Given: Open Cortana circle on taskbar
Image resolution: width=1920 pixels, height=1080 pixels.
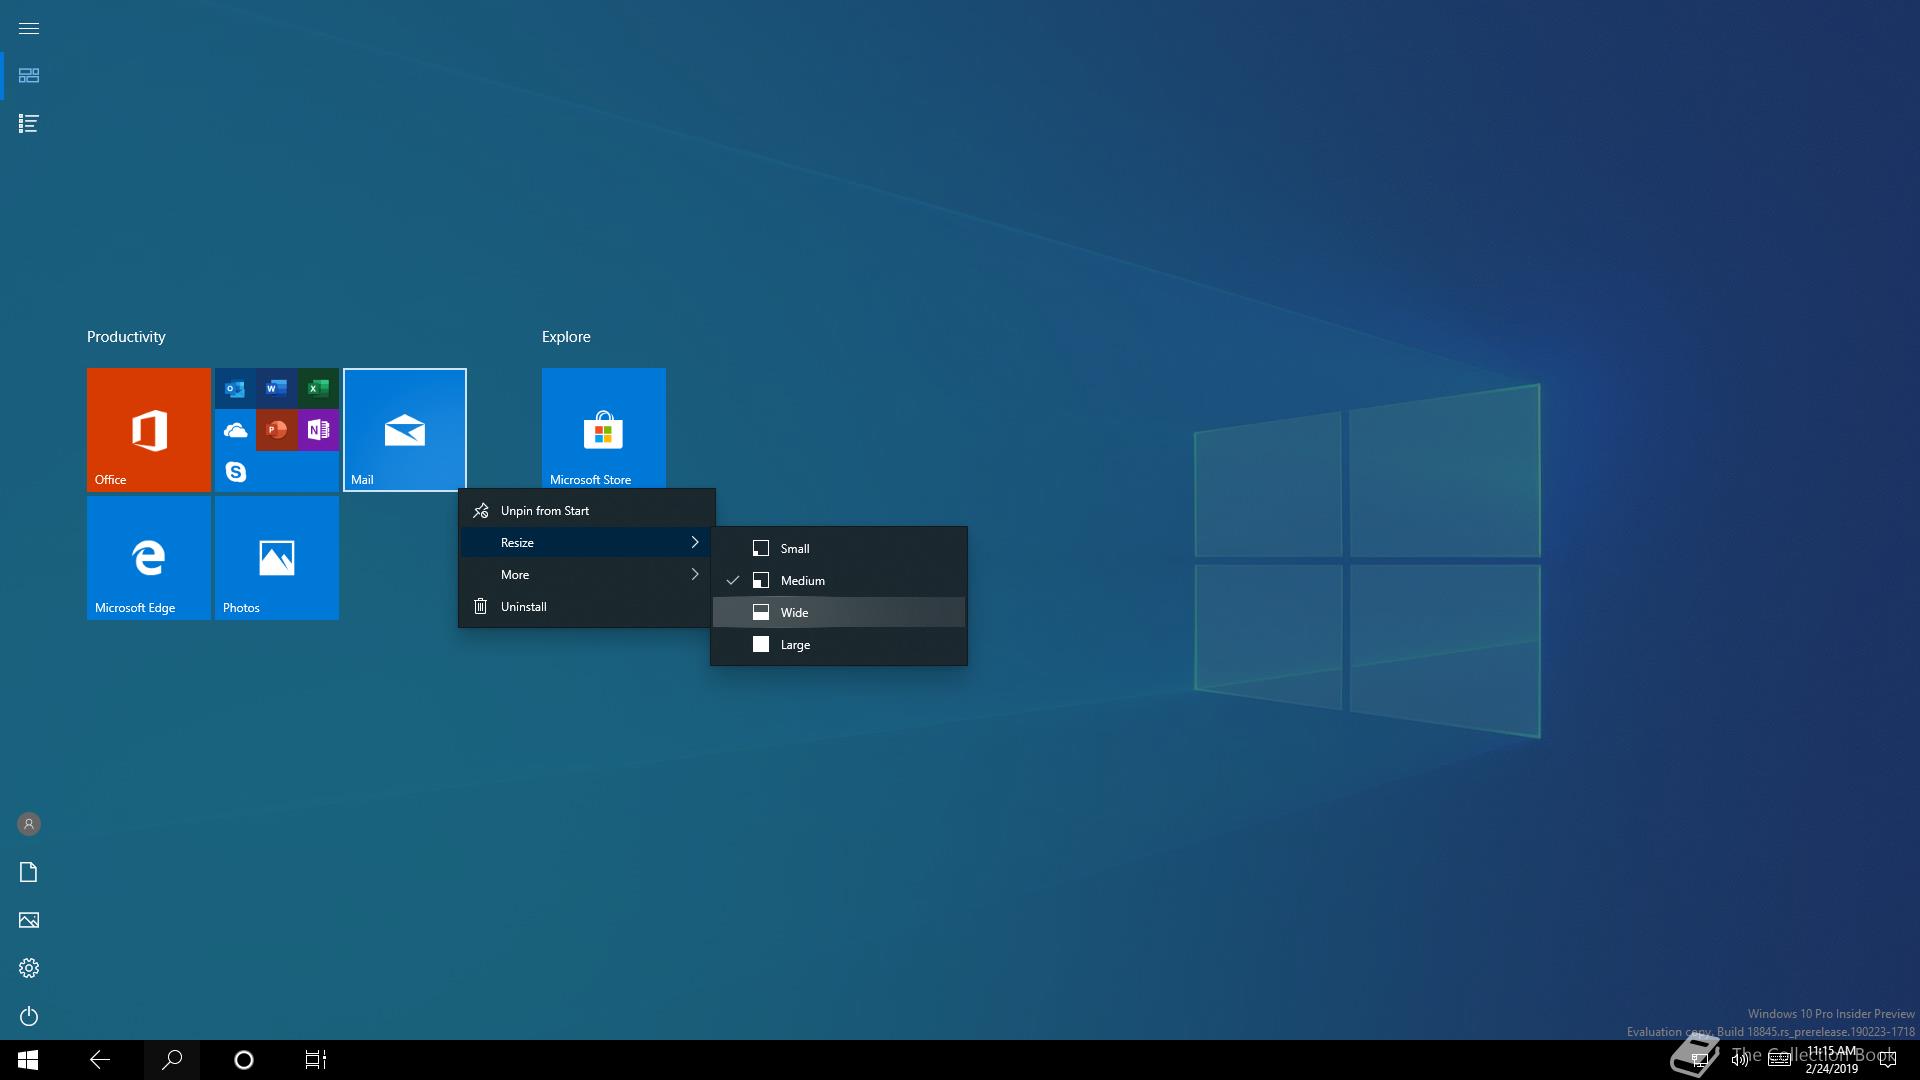Looking at the screenshot, I should click(244, 1060).
